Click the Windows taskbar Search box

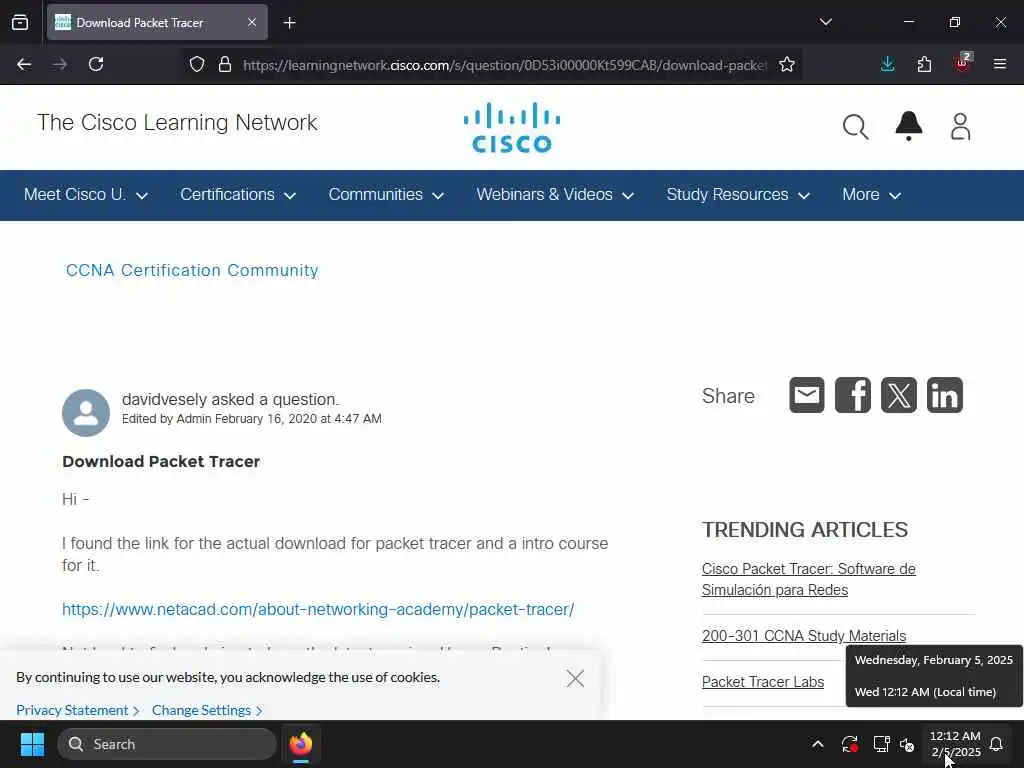coord(167,744)
